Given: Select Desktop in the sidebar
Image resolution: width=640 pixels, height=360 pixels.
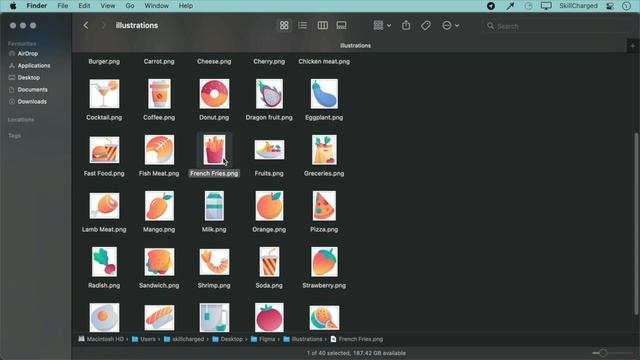Looking at the screenshot, I should point(29,78).
